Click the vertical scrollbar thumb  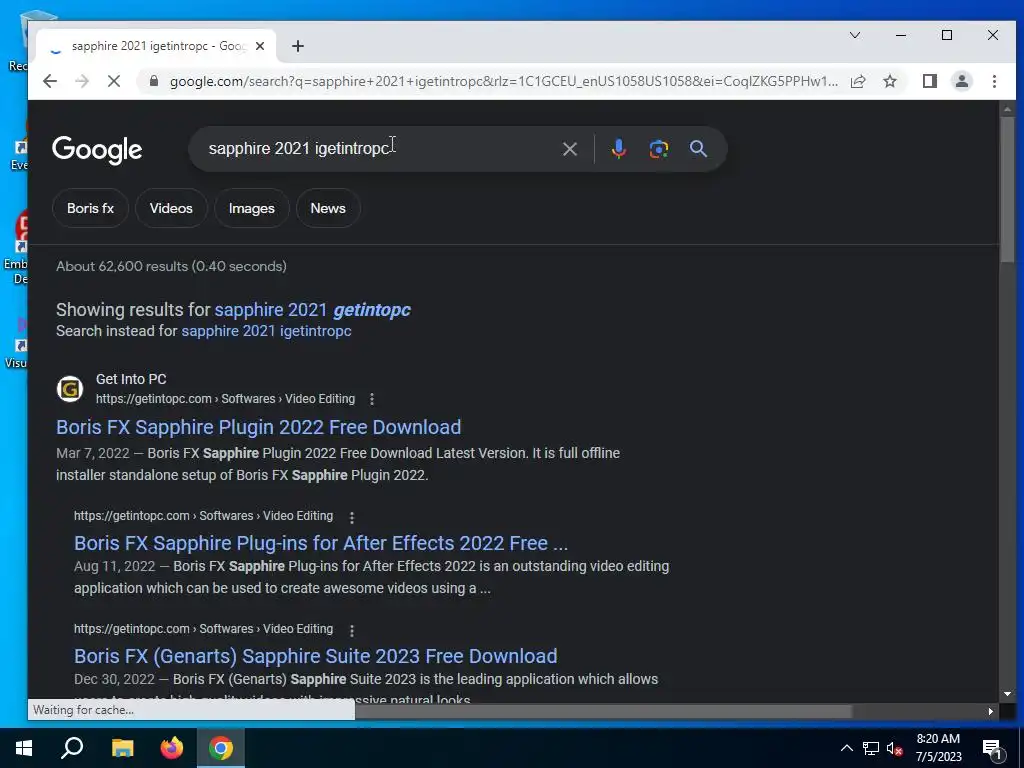[x=1008, y=191]
